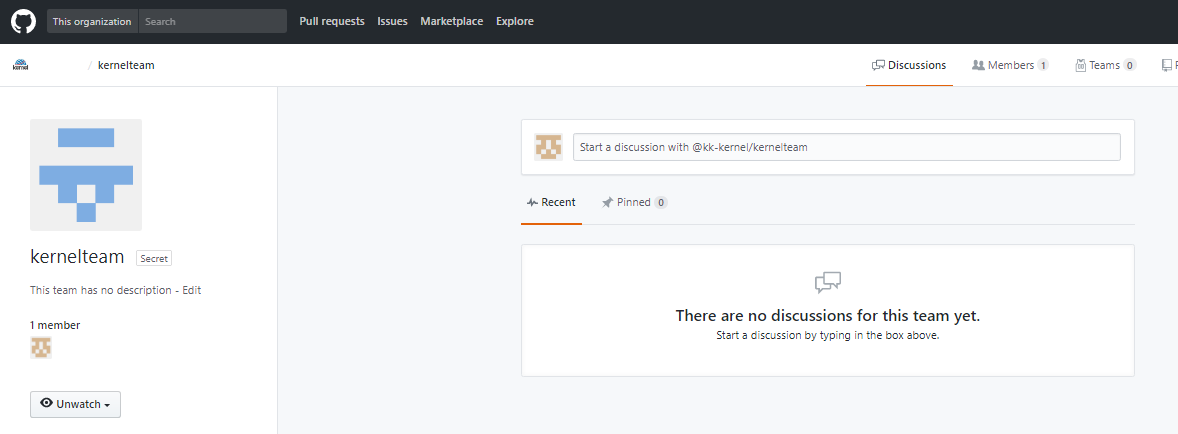Screen dimensions: 1178x434
Task: Show Pinned discussions
Action: tap(634, 202)
